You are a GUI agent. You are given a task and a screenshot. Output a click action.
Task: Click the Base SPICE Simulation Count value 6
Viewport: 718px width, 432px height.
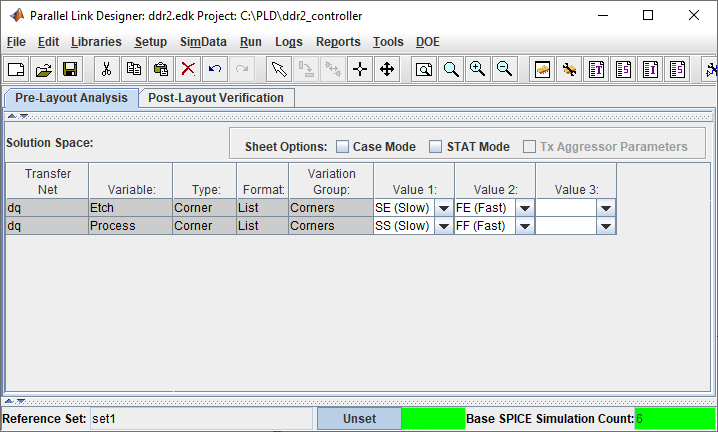[674, 419]
